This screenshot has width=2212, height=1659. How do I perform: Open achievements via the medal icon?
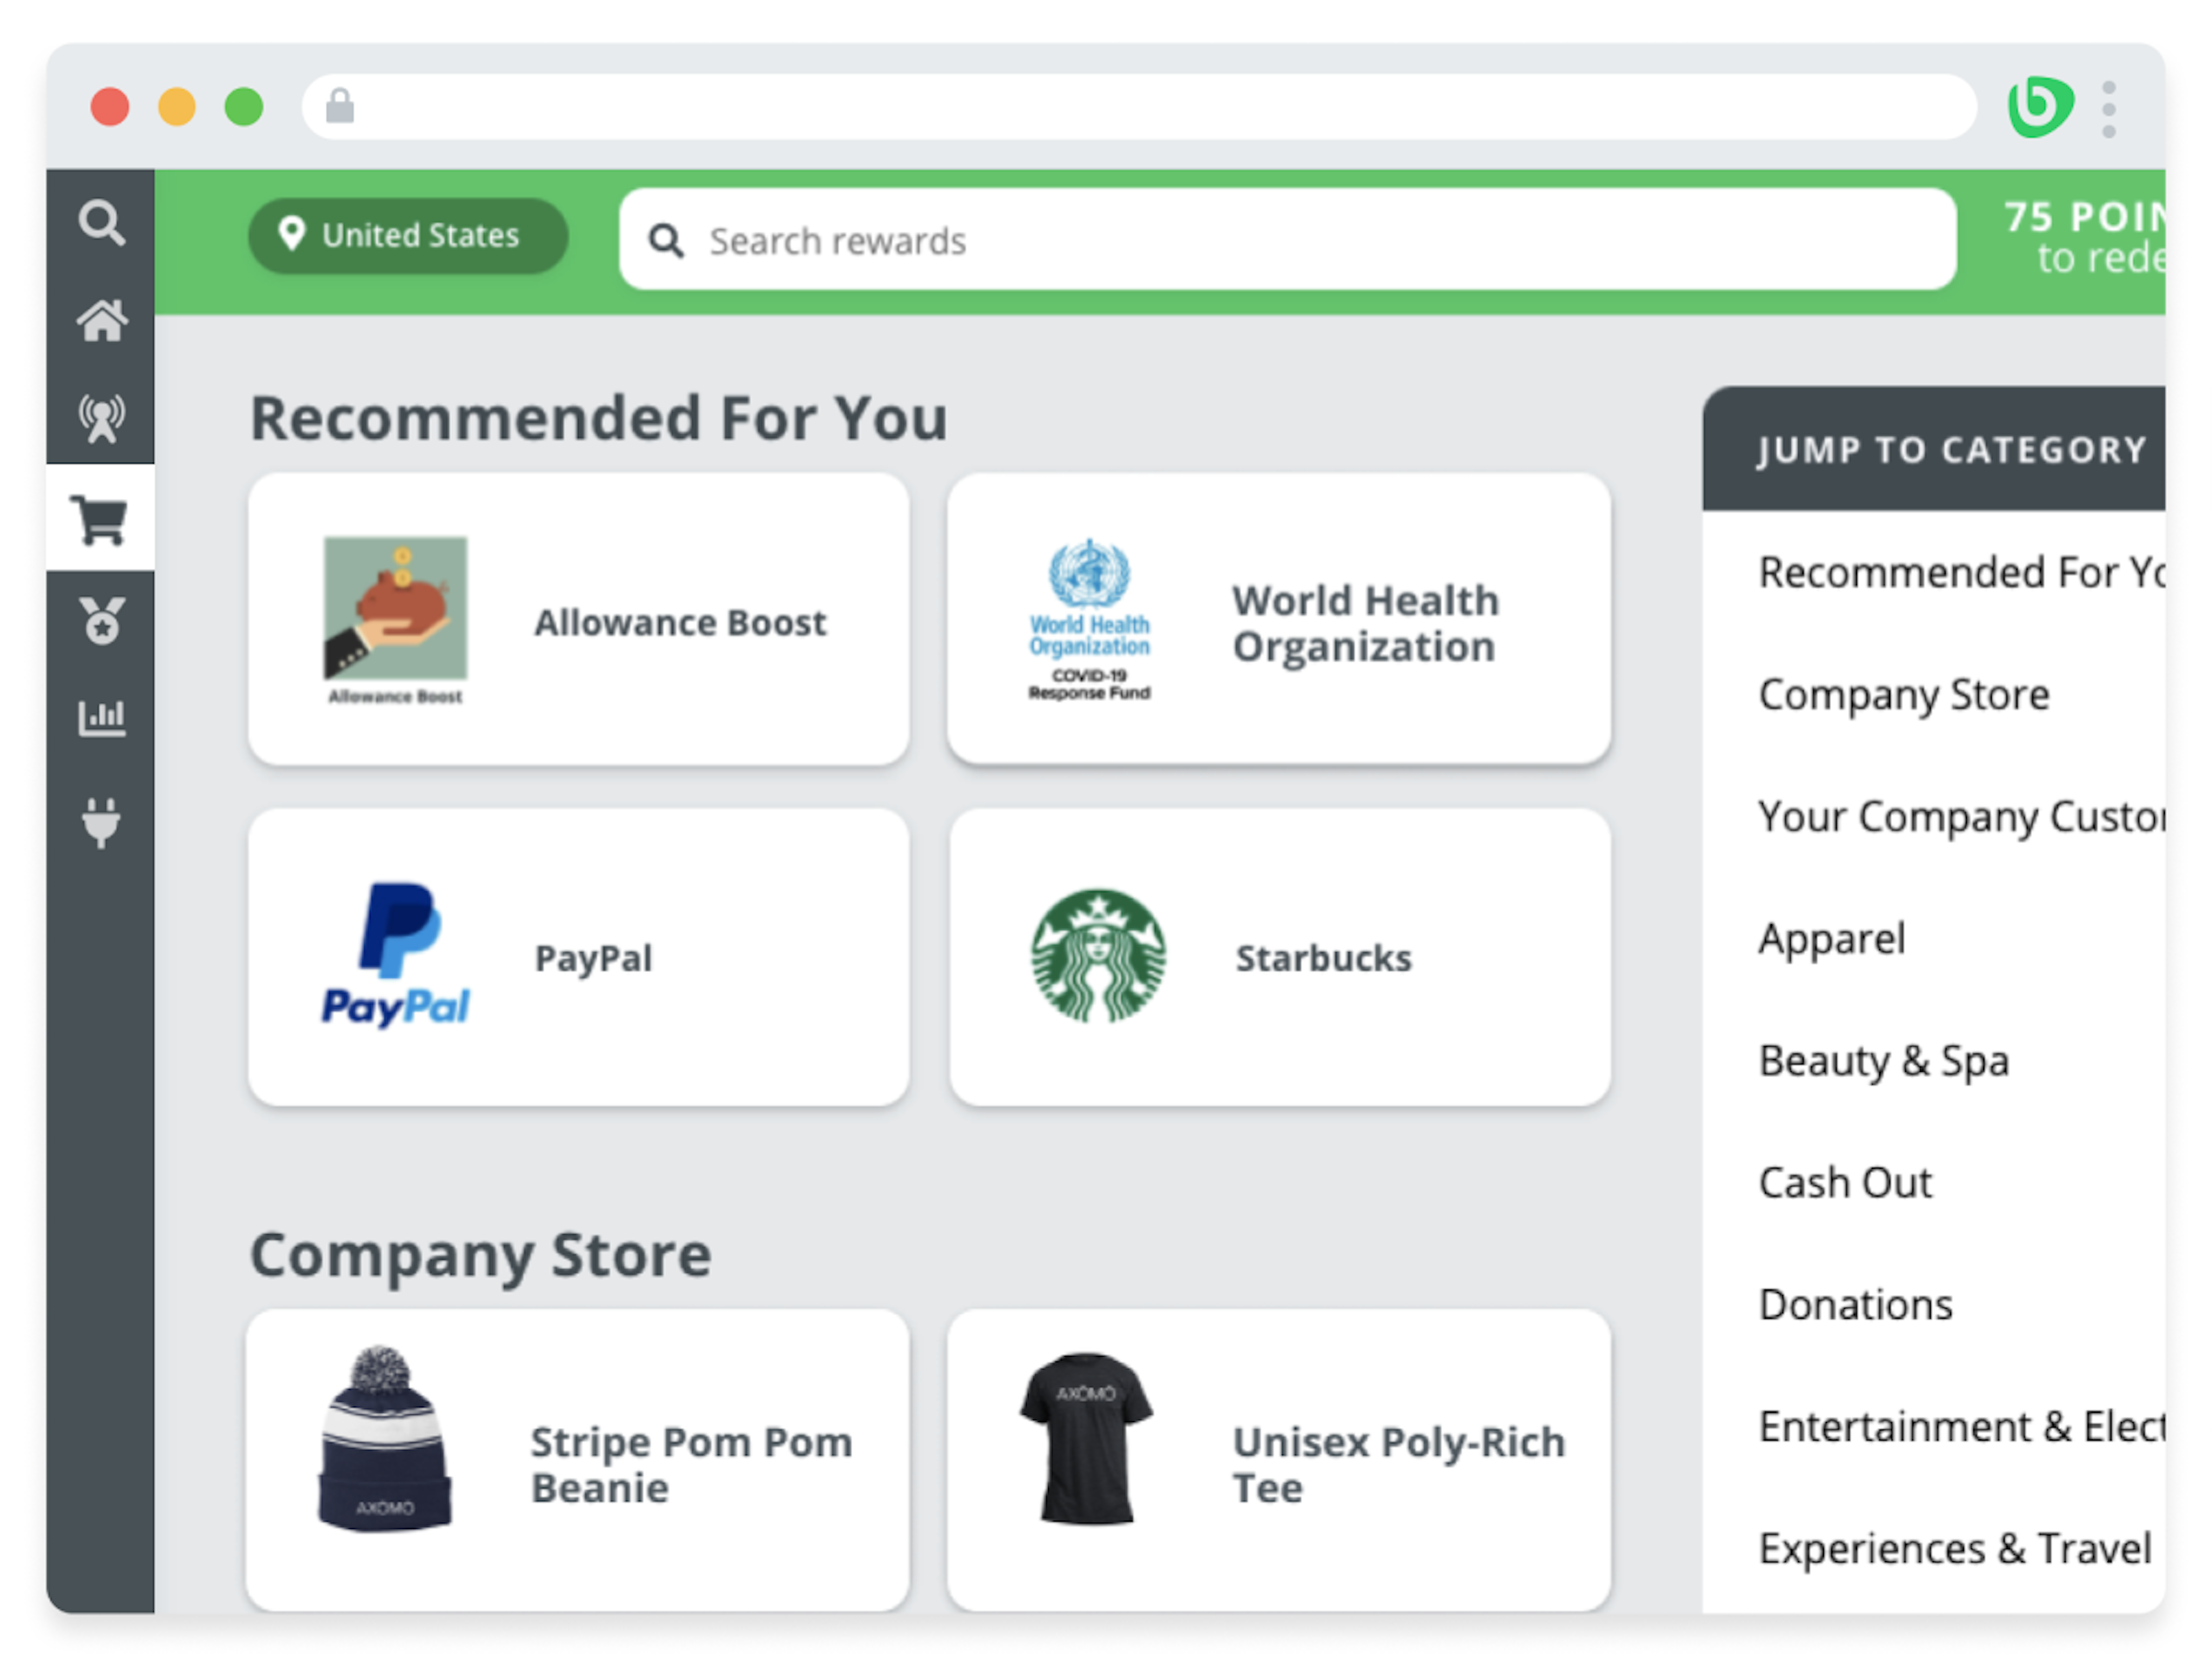tap(101, 619)
